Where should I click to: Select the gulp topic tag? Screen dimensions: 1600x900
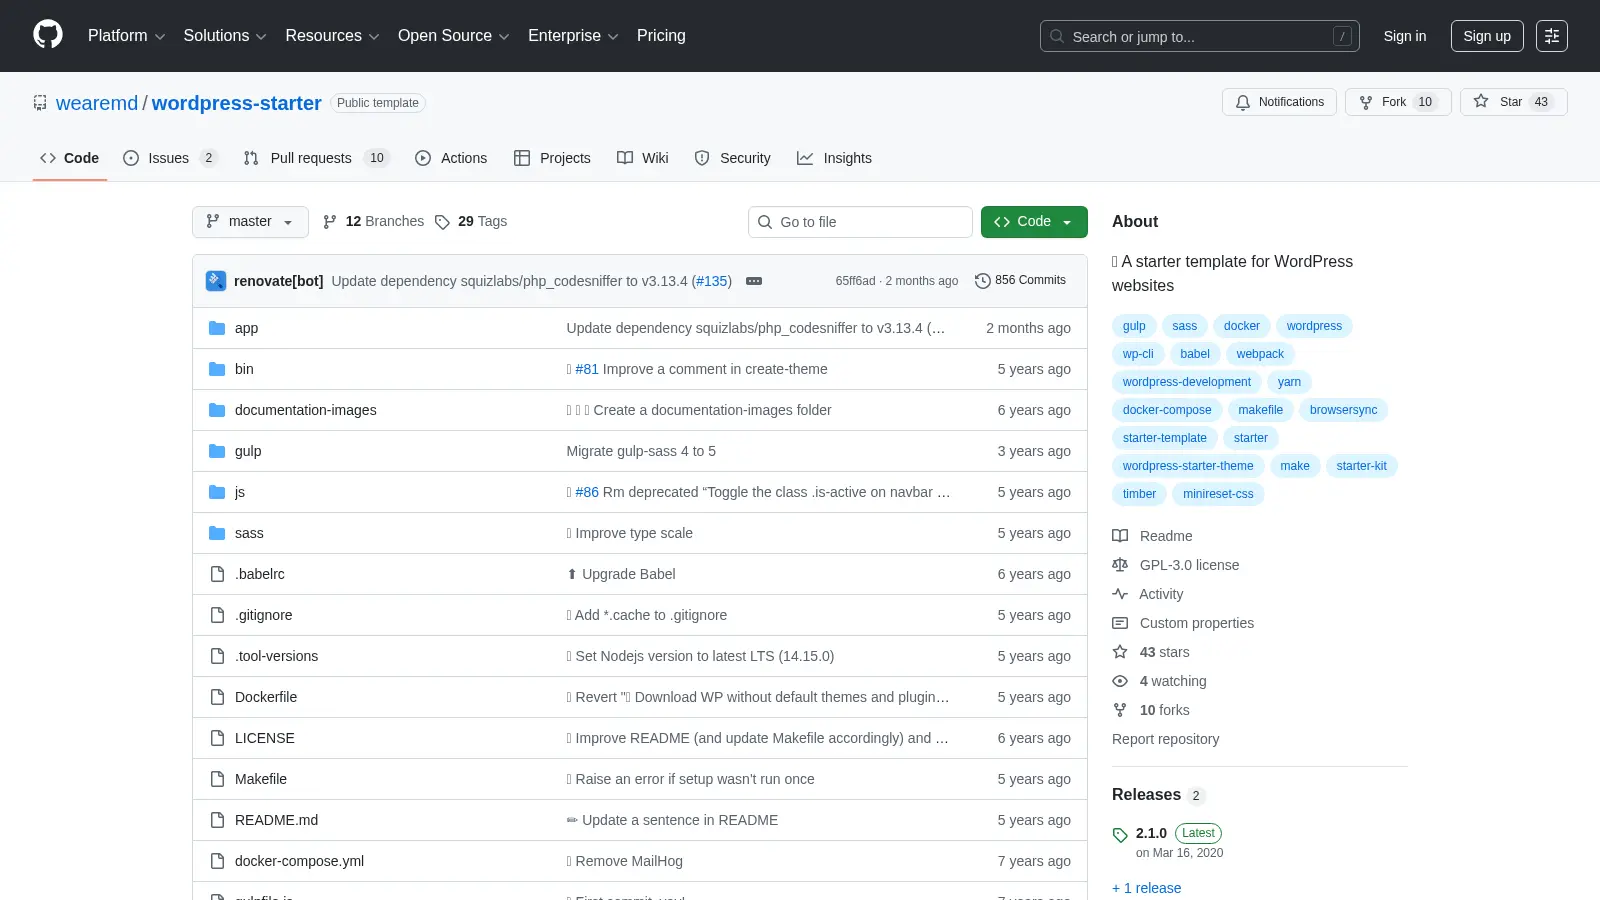[1134, 326]
